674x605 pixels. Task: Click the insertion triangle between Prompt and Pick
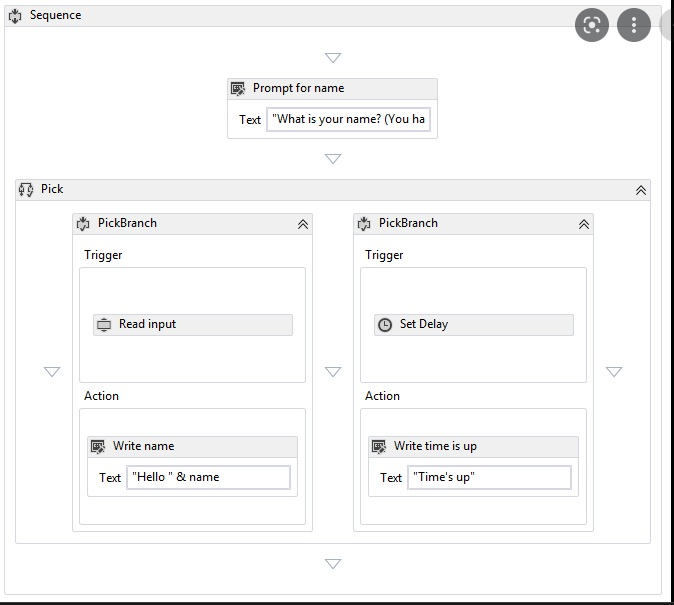[x=333, y=159]
